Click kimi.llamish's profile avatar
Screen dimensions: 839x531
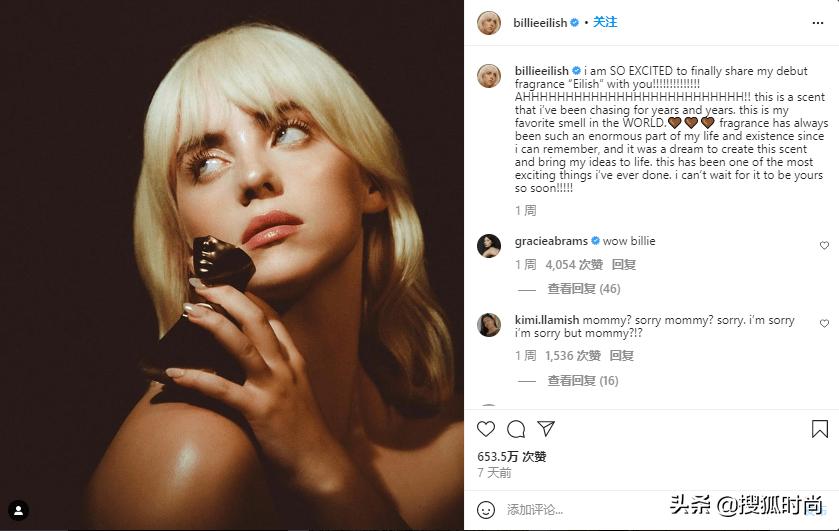488,325
